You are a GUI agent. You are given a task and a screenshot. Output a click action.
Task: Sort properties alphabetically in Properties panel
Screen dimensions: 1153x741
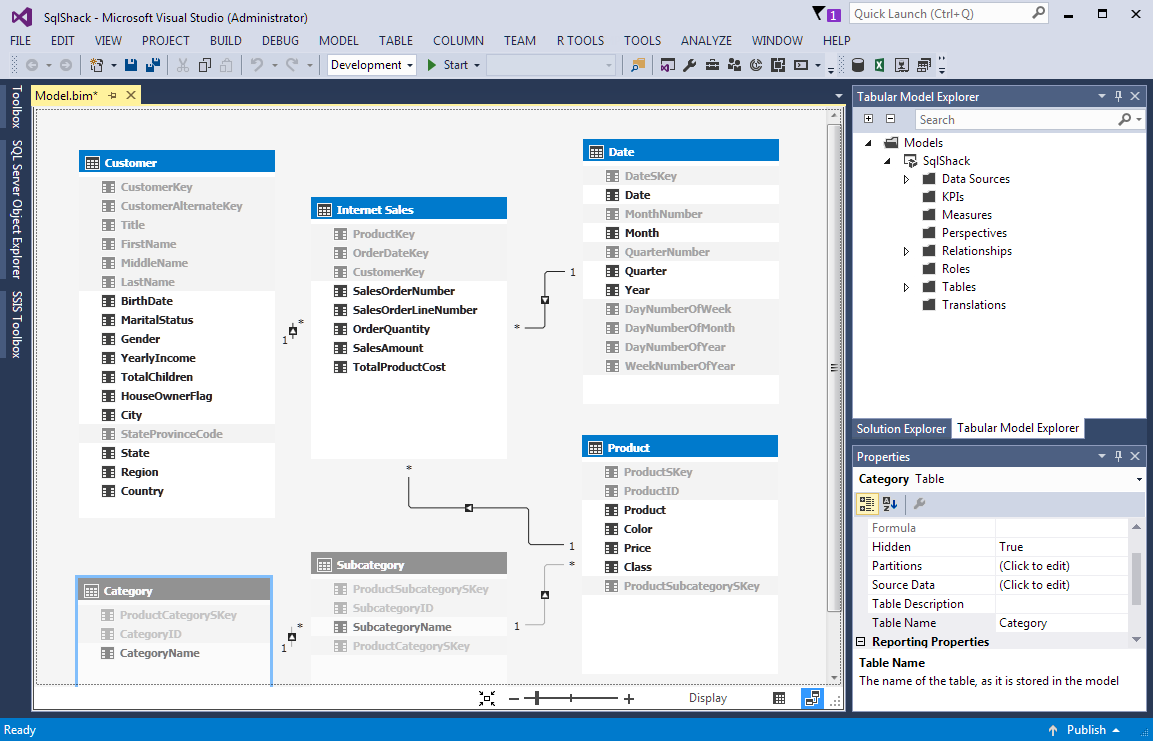[890, 504]
